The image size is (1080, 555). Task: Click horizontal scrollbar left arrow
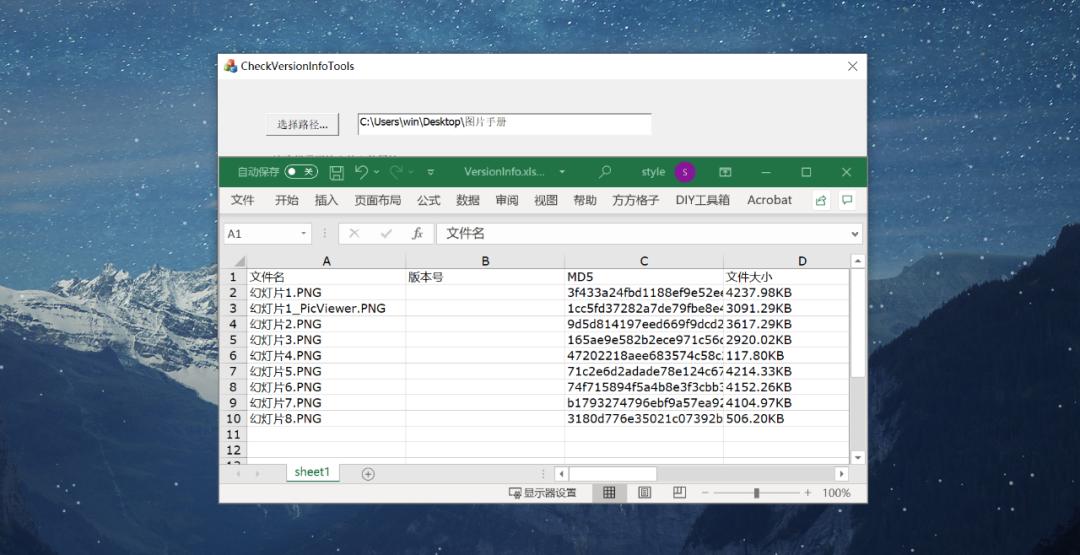[x=561, y=474]
